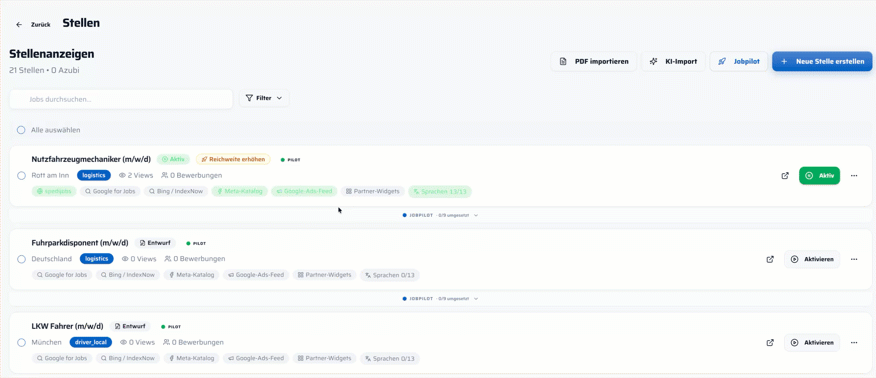Open external link icon for LKW Fahrer job
Viewport: 876px width, 378px height.
[x=770, y=342]
